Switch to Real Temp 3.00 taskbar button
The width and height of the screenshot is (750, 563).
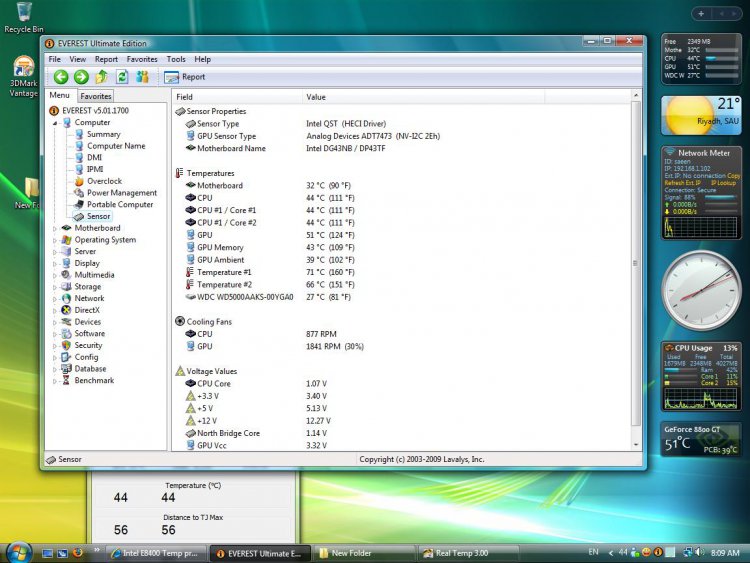[469, 553]
